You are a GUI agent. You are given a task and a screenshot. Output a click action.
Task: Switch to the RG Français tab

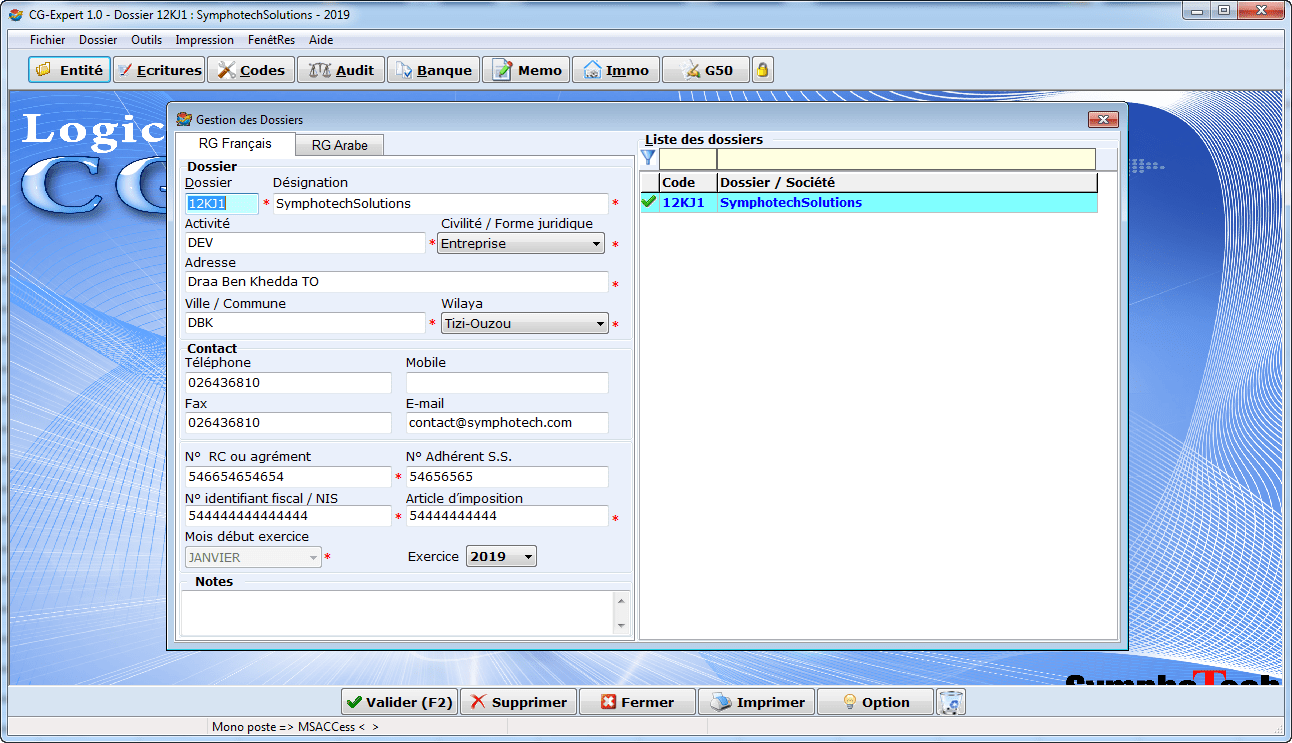[235, 144]
